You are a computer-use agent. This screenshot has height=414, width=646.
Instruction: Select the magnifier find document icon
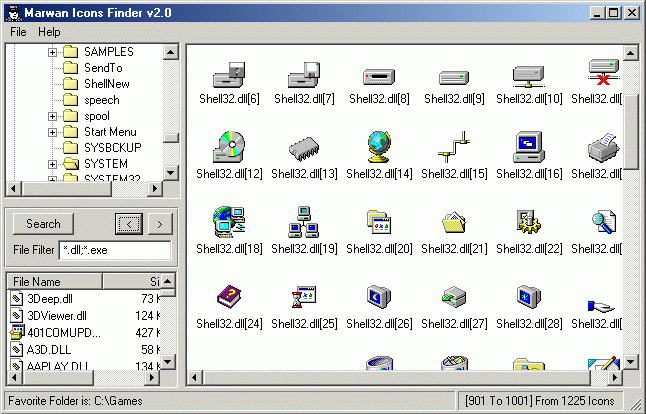pyautogui.click(x=604, y=222)
